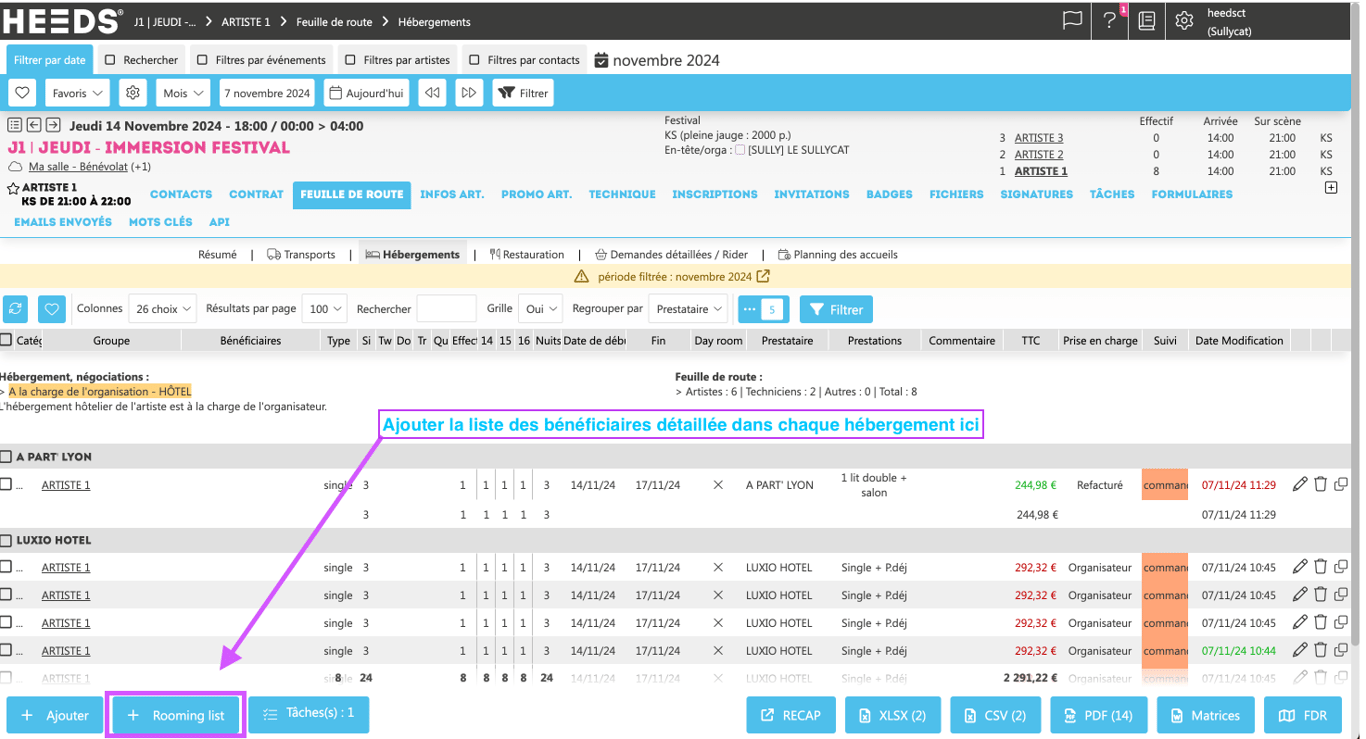The width and height of the screenshot is (1366, 739).
Task: Open the Transports sub-tab
Action: pos(301,255)
